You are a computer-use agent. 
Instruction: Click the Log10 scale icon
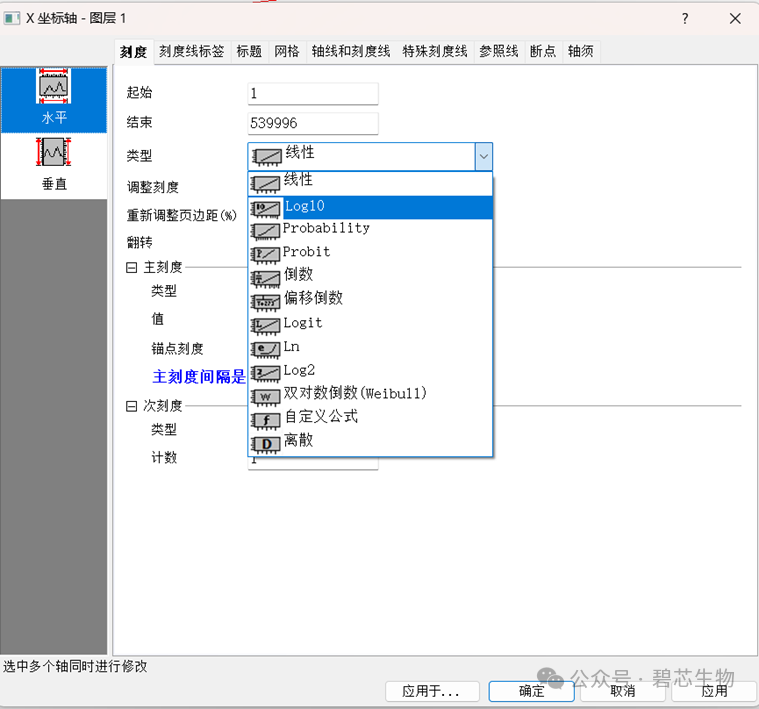click(266, 209)
